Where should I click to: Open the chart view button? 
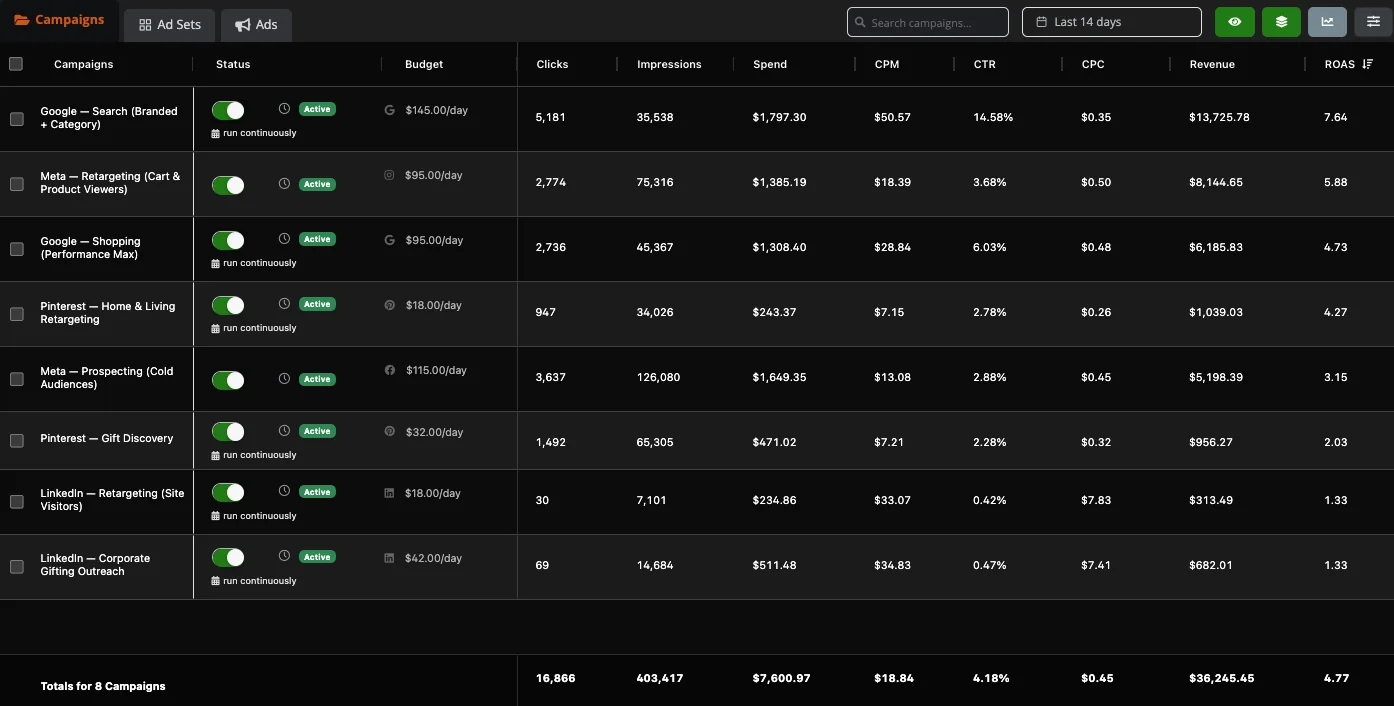click(x=1327, y=22)
